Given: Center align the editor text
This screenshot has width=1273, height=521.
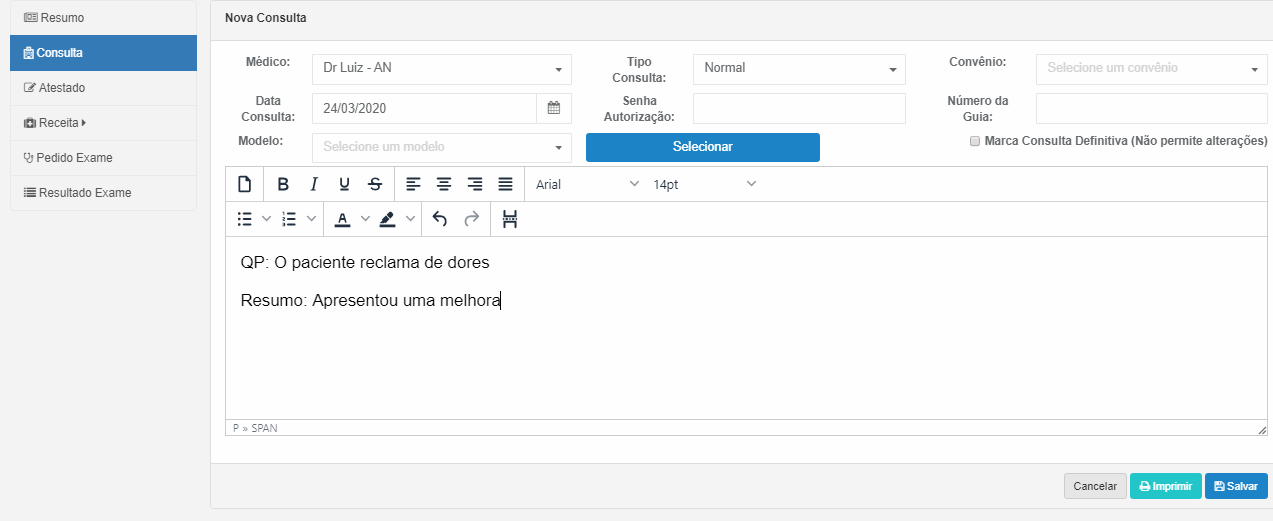Looking at the screenshot, I should [444, 184].
